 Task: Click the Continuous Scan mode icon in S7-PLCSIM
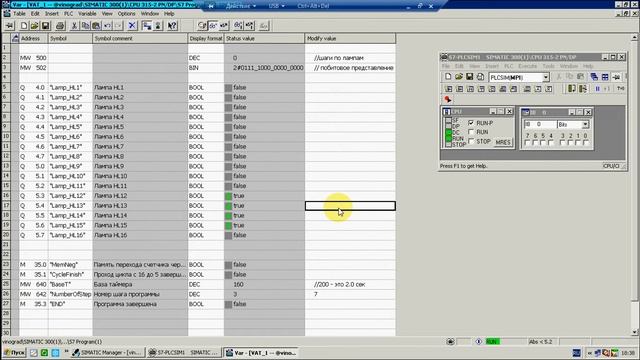point(582,89)
